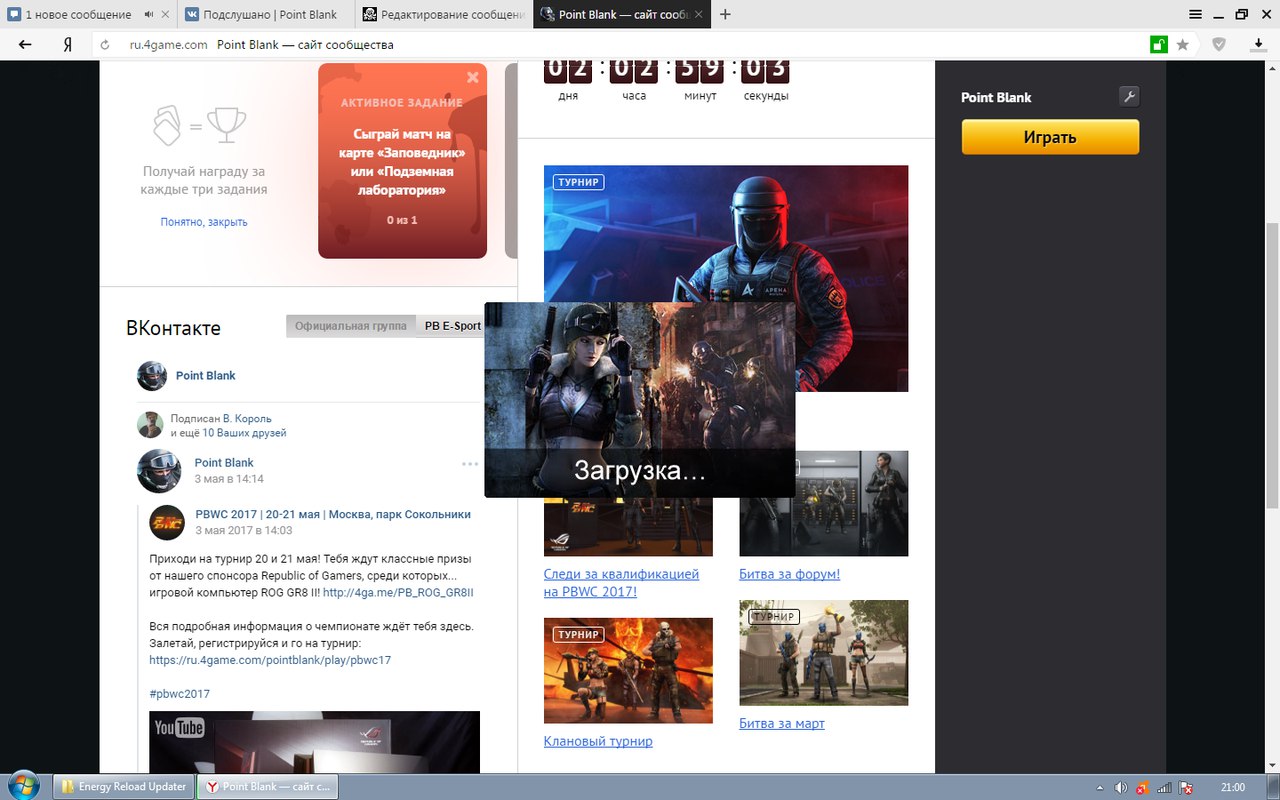Open ru.4game.com/pointblank/play/pbwc17 link

tap(270, 661)
